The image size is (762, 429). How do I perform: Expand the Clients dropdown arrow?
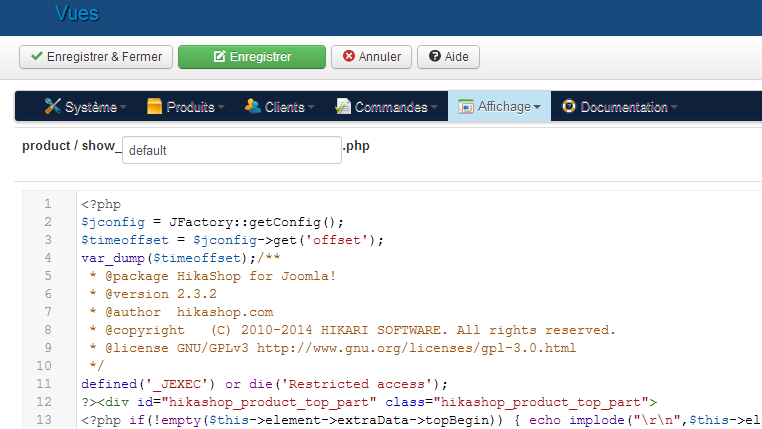[311, 107]
